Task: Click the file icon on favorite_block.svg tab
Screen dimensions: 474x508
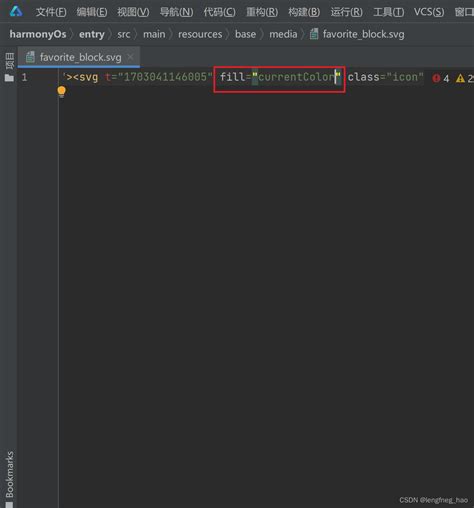Action: [x=30, y=57]
